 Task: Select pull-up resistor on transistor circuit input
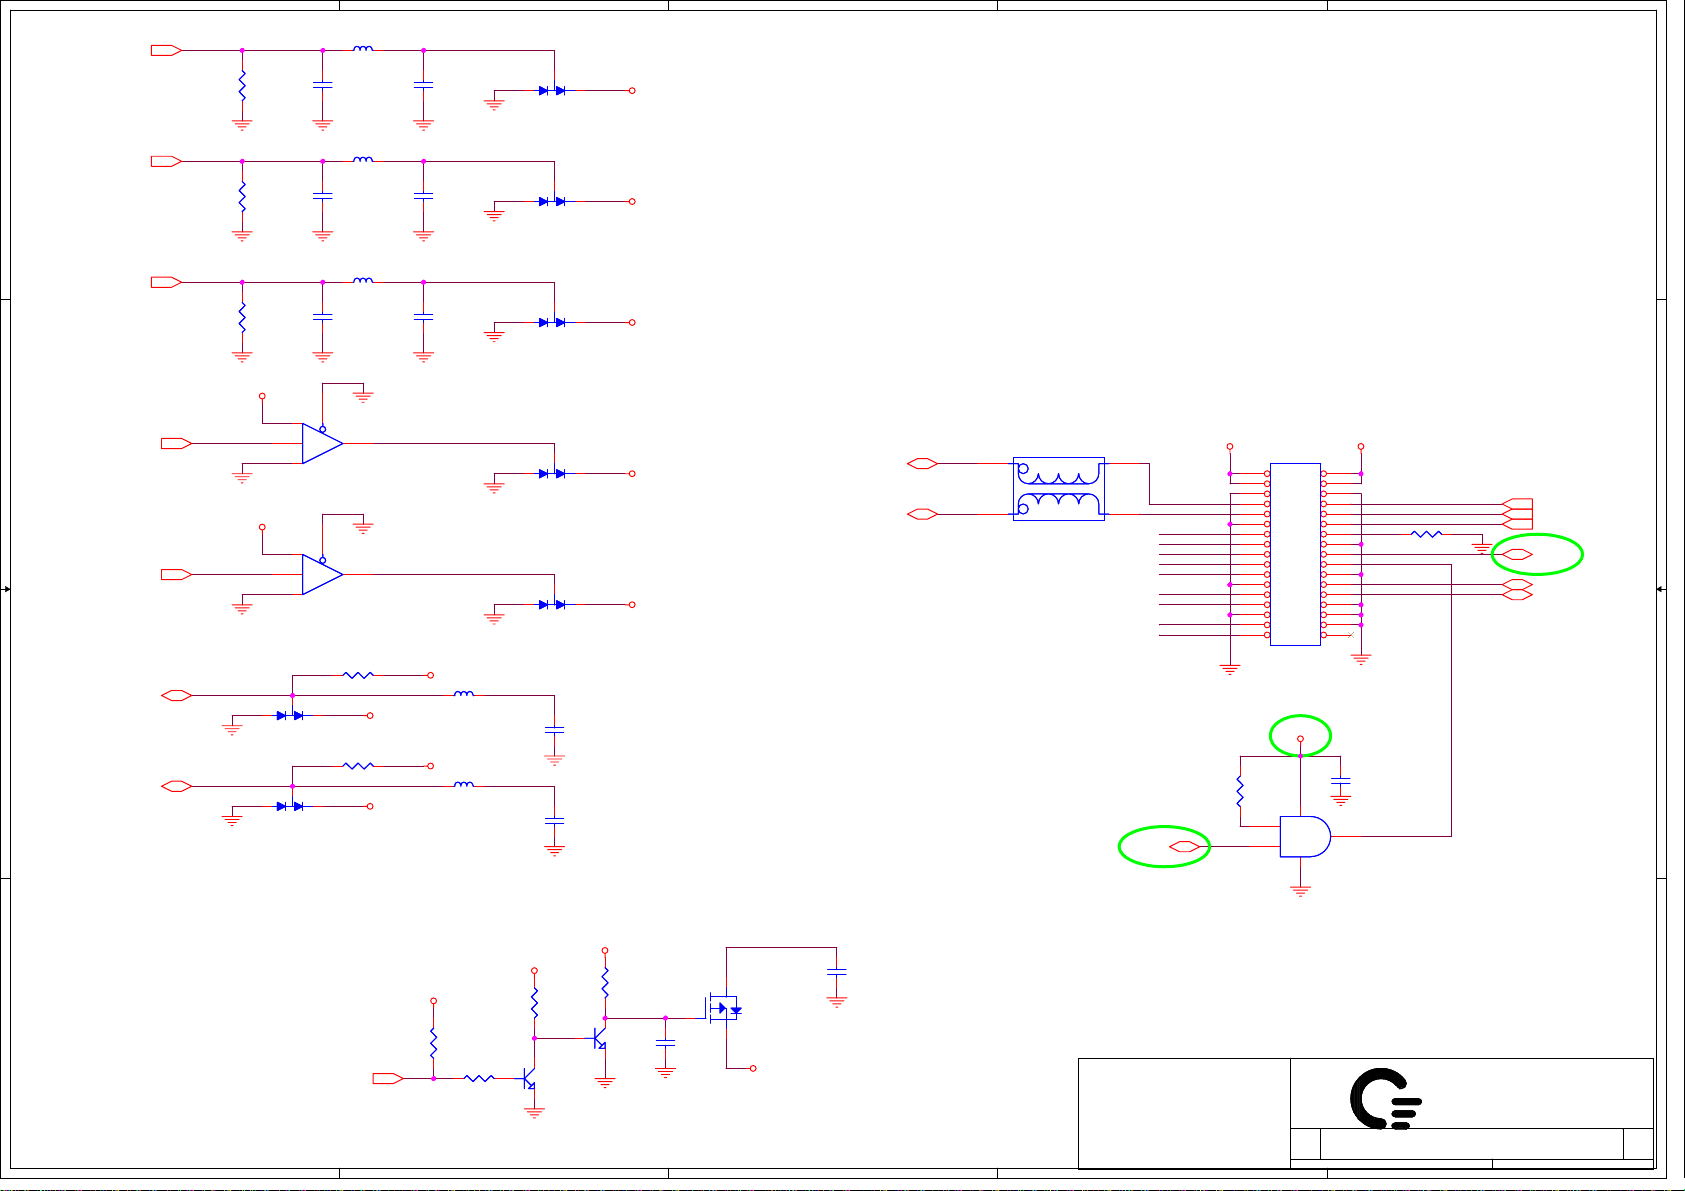[433, 1043]
